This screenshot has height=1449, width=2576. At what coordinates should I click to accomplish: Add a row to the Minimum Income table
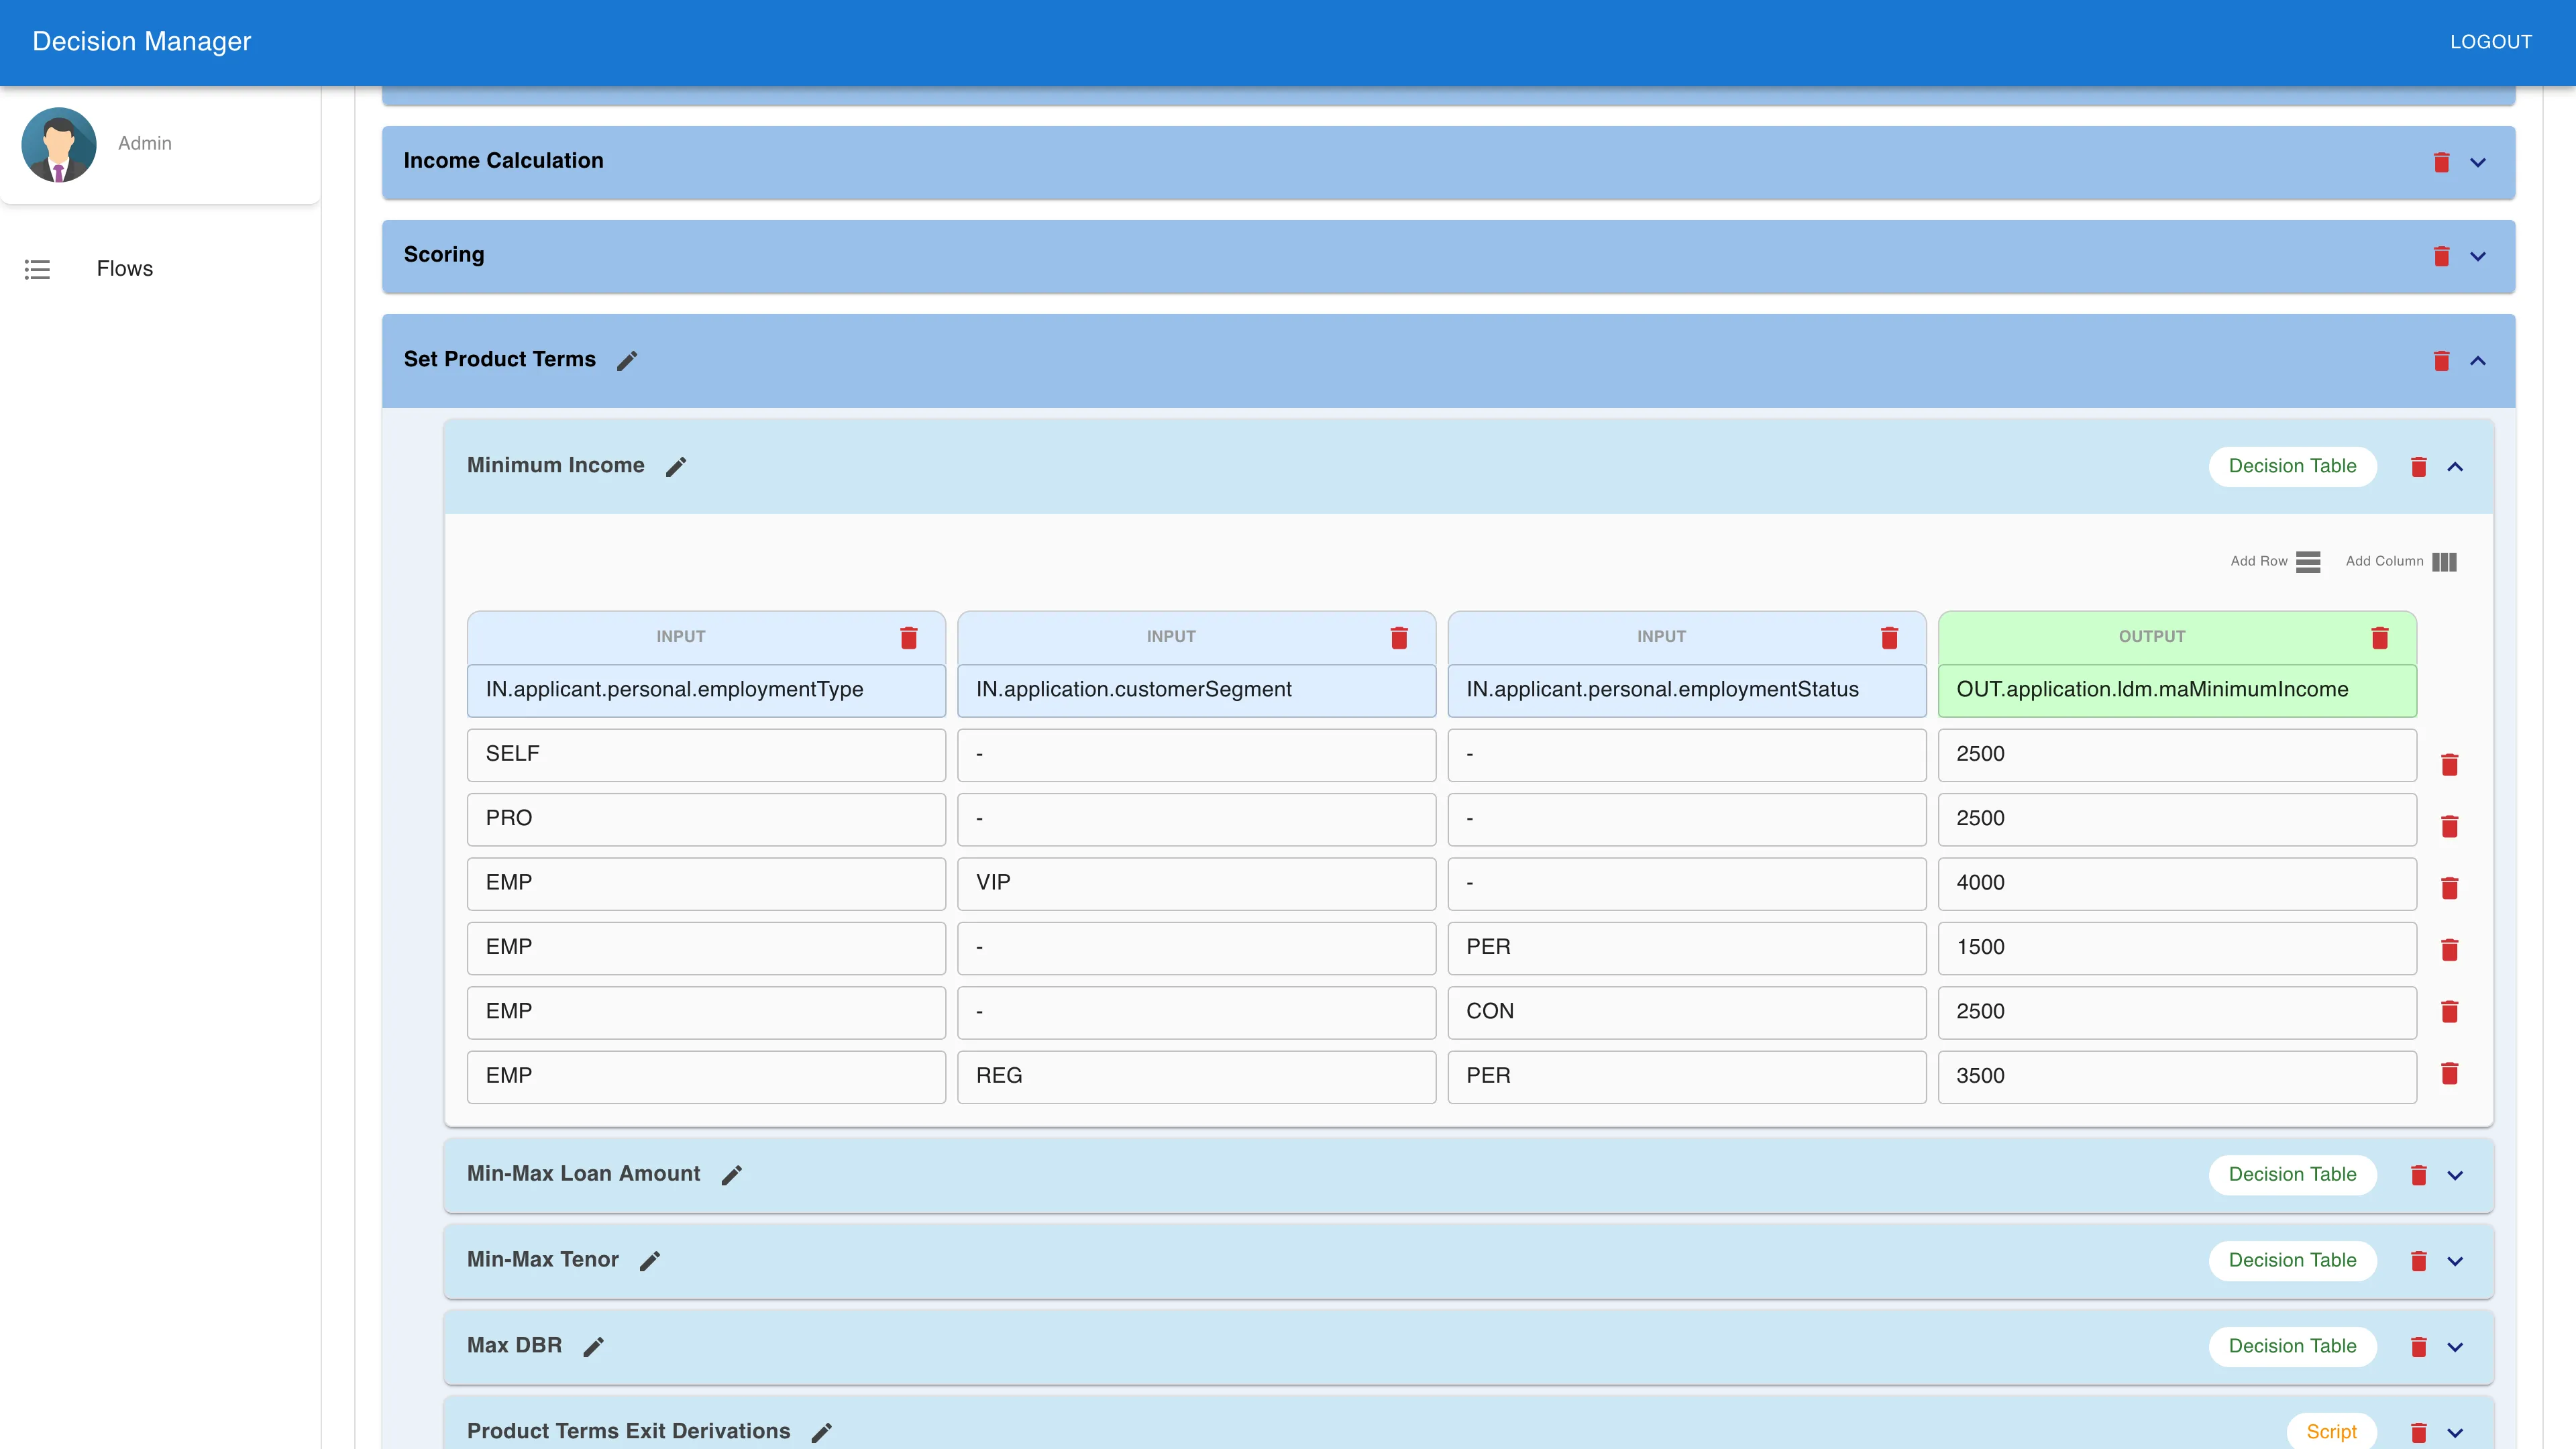tap(2308, 561)
